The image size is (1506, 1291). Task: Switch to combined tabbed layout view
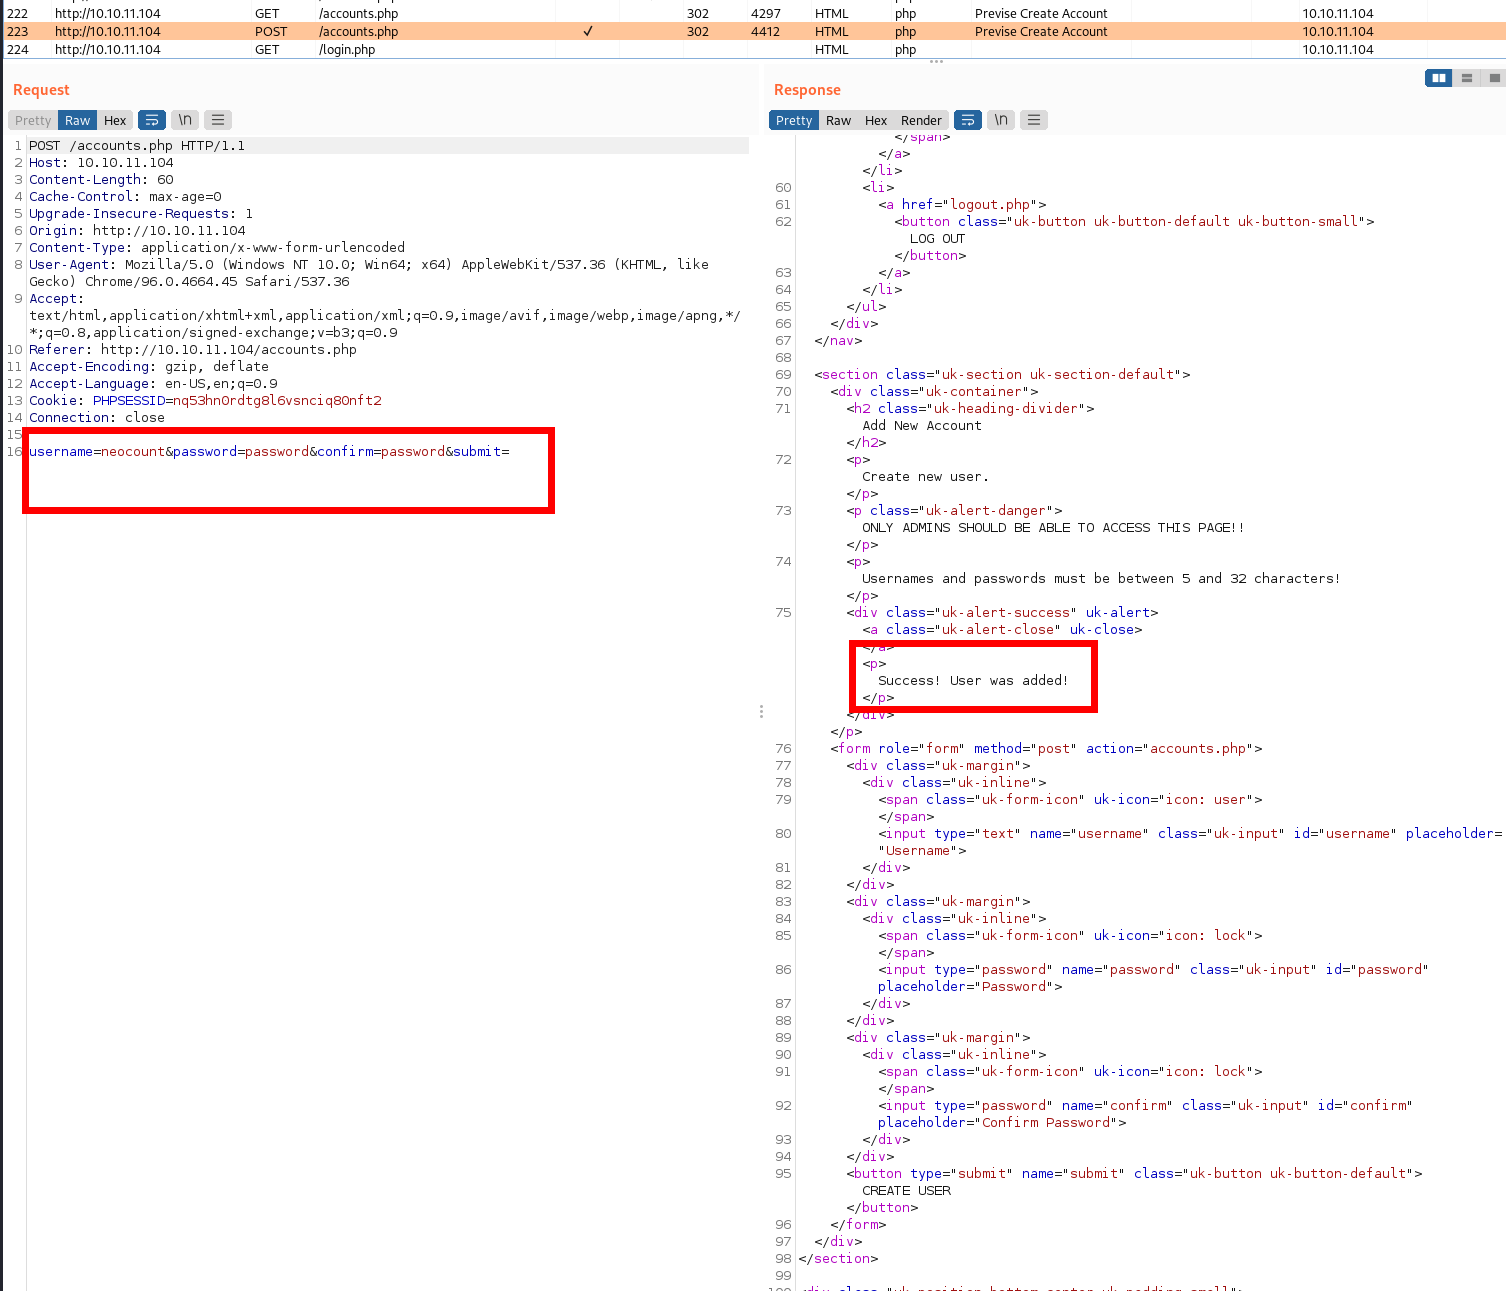1495,78
